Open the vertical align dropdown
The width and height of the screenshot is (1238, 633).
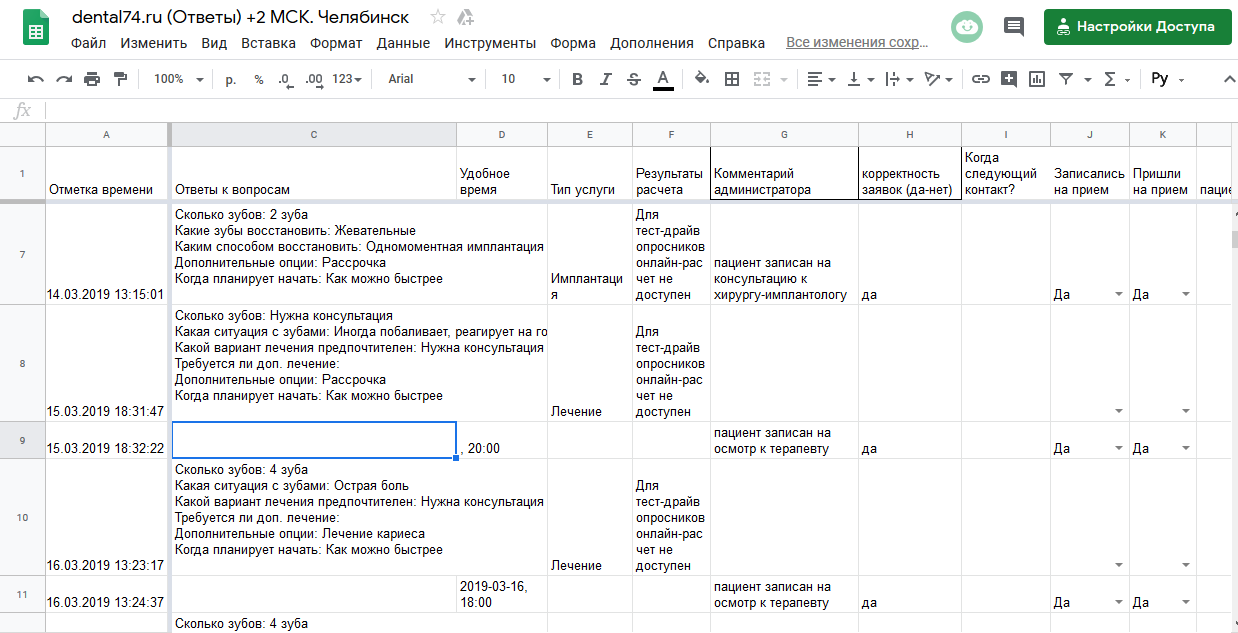click(x=861, y=79)
